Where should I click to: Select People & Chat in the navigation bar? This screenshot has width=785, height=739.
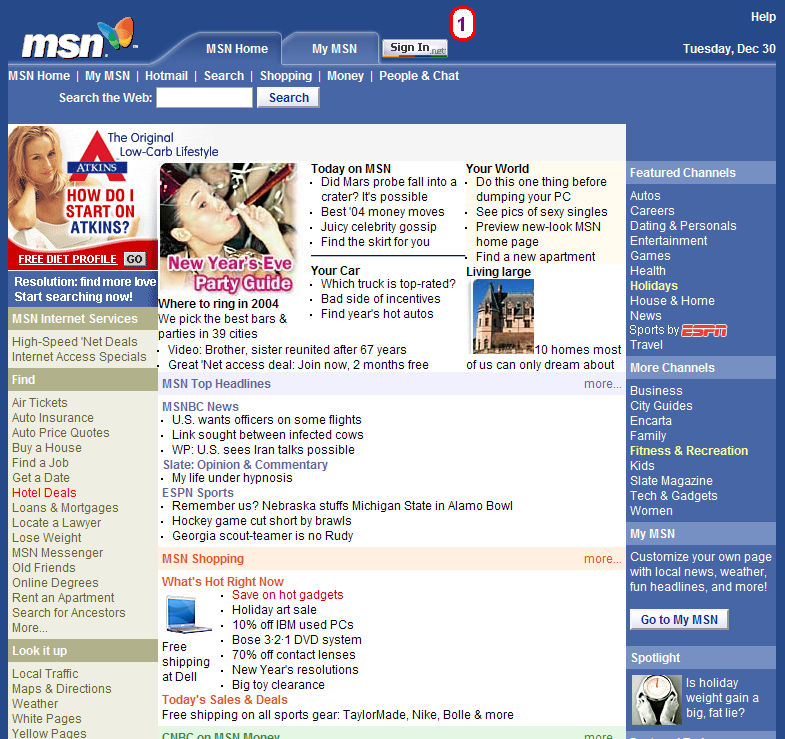pyautogui.click(x=419, y=76)
